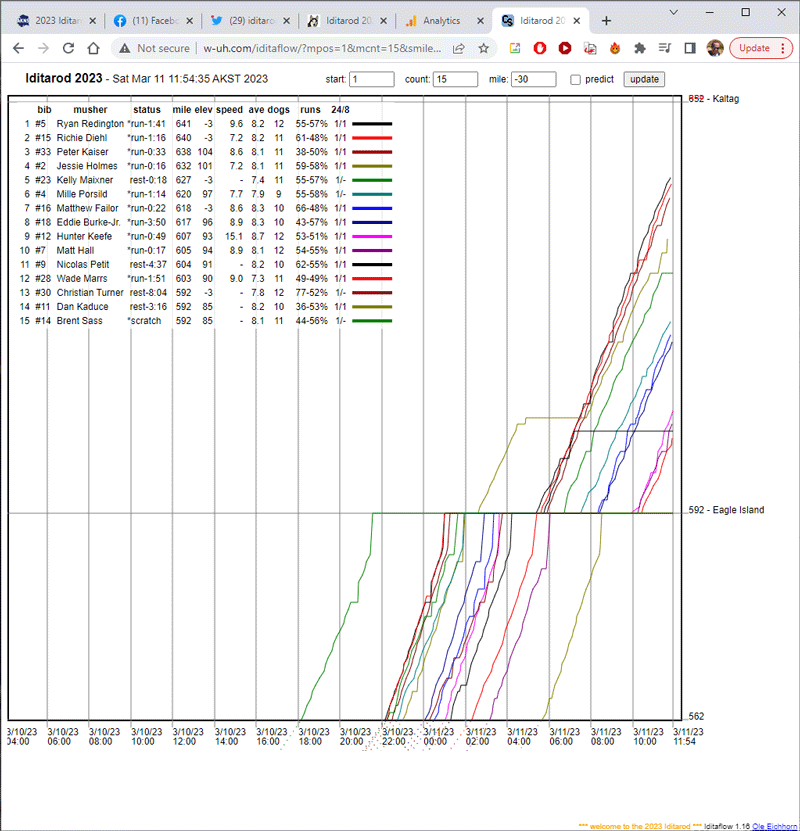Toggle the browser side panel
This screenshot has height=831, width=800.
[690, 48]
